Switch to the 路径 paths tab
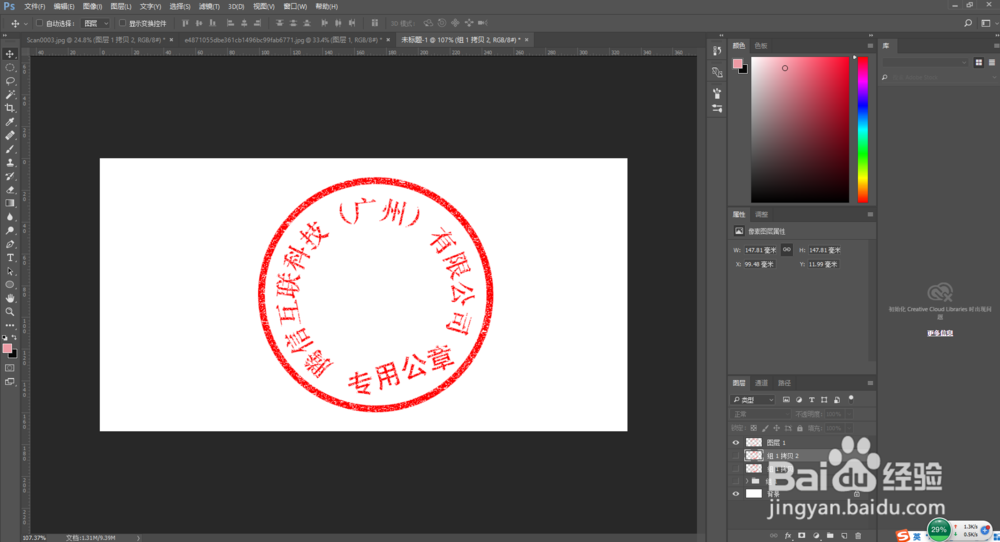The image size is (1000, 542). pyautogui.click(x=784, y=383)
